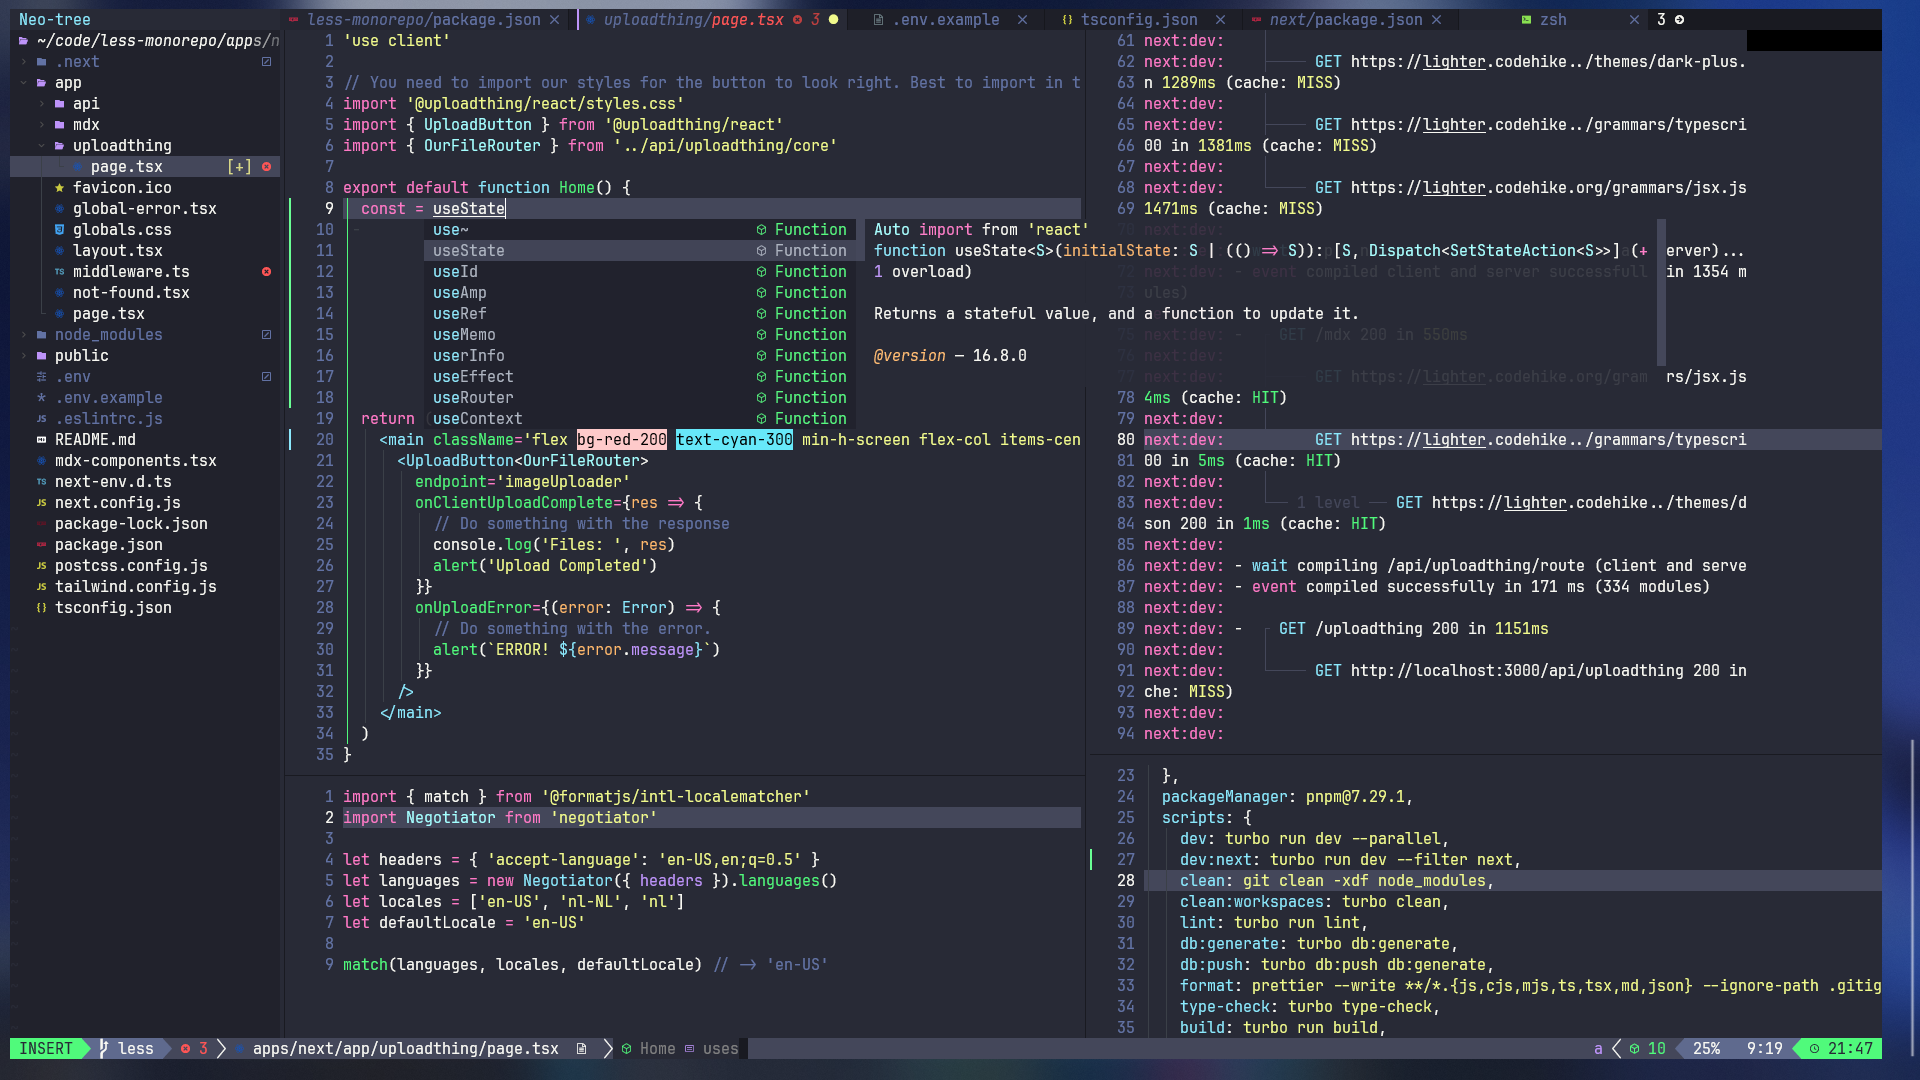This screenshot has height=1080, width=1920.
Task: Click the Home breadcrumb in the statusline
Action: click(657, 1049)
